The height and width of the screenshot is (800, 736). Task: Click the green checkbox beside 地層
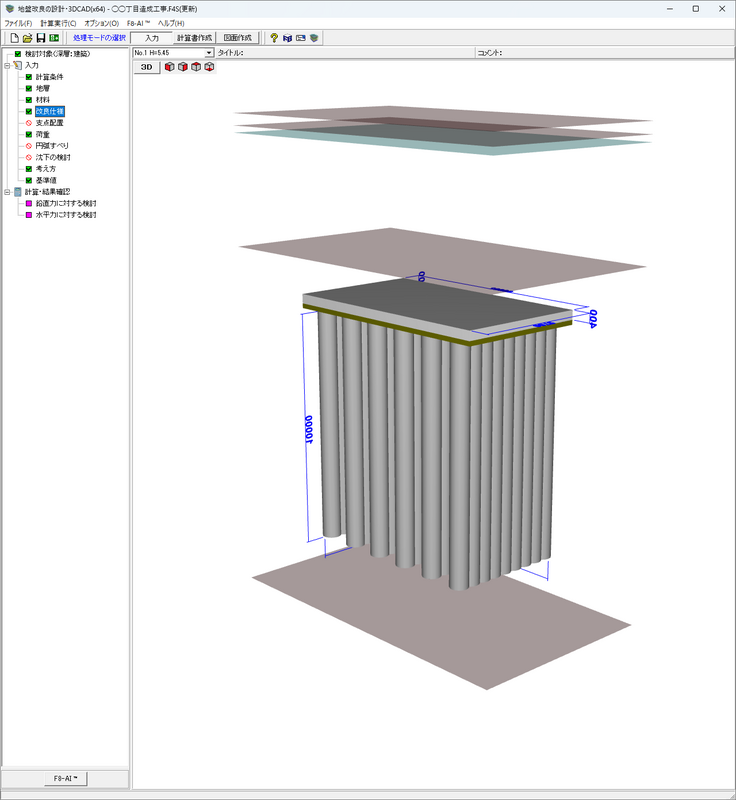pyautogui.click(x=29, y=88)
